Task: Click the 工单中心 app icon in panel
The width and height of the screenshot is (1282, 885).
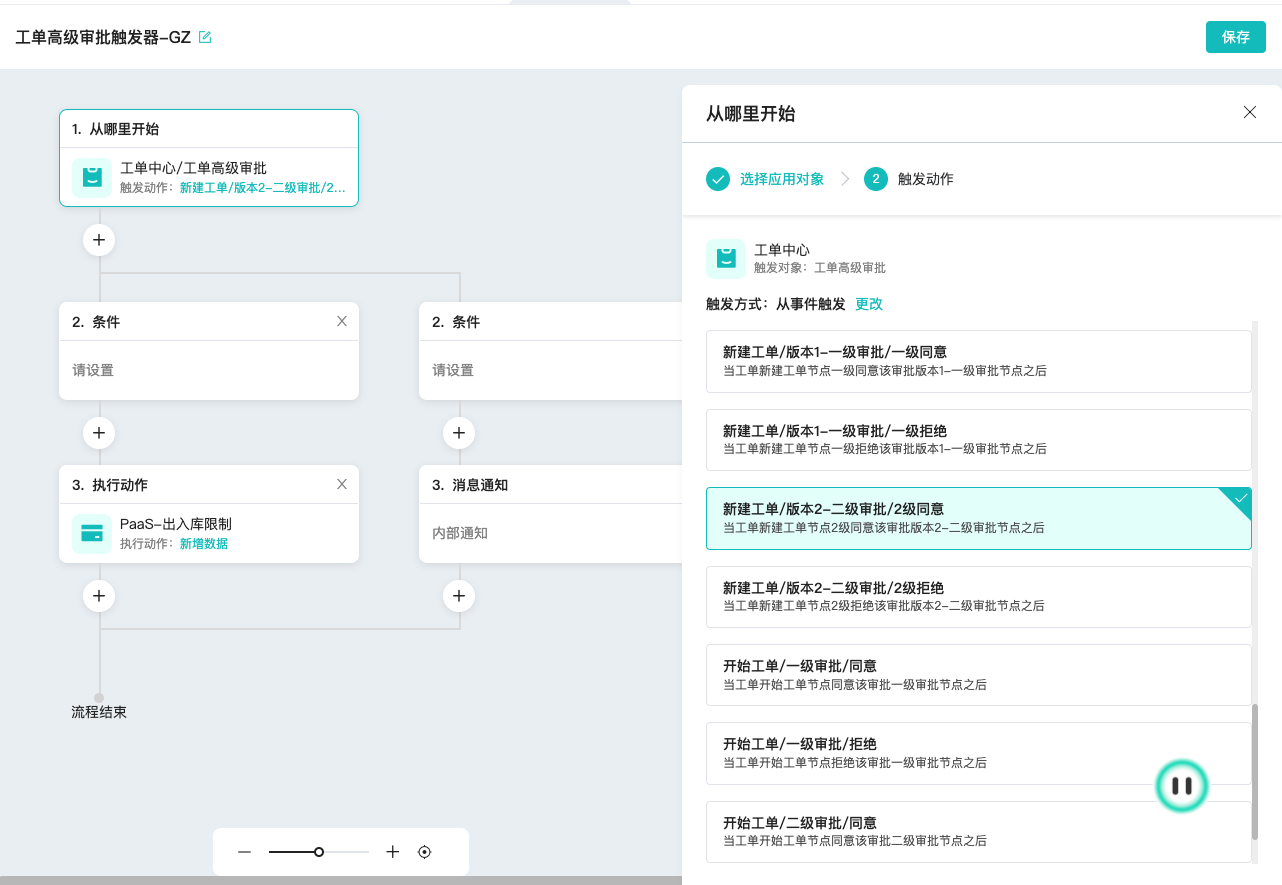Action: click(x=726, y=258)
